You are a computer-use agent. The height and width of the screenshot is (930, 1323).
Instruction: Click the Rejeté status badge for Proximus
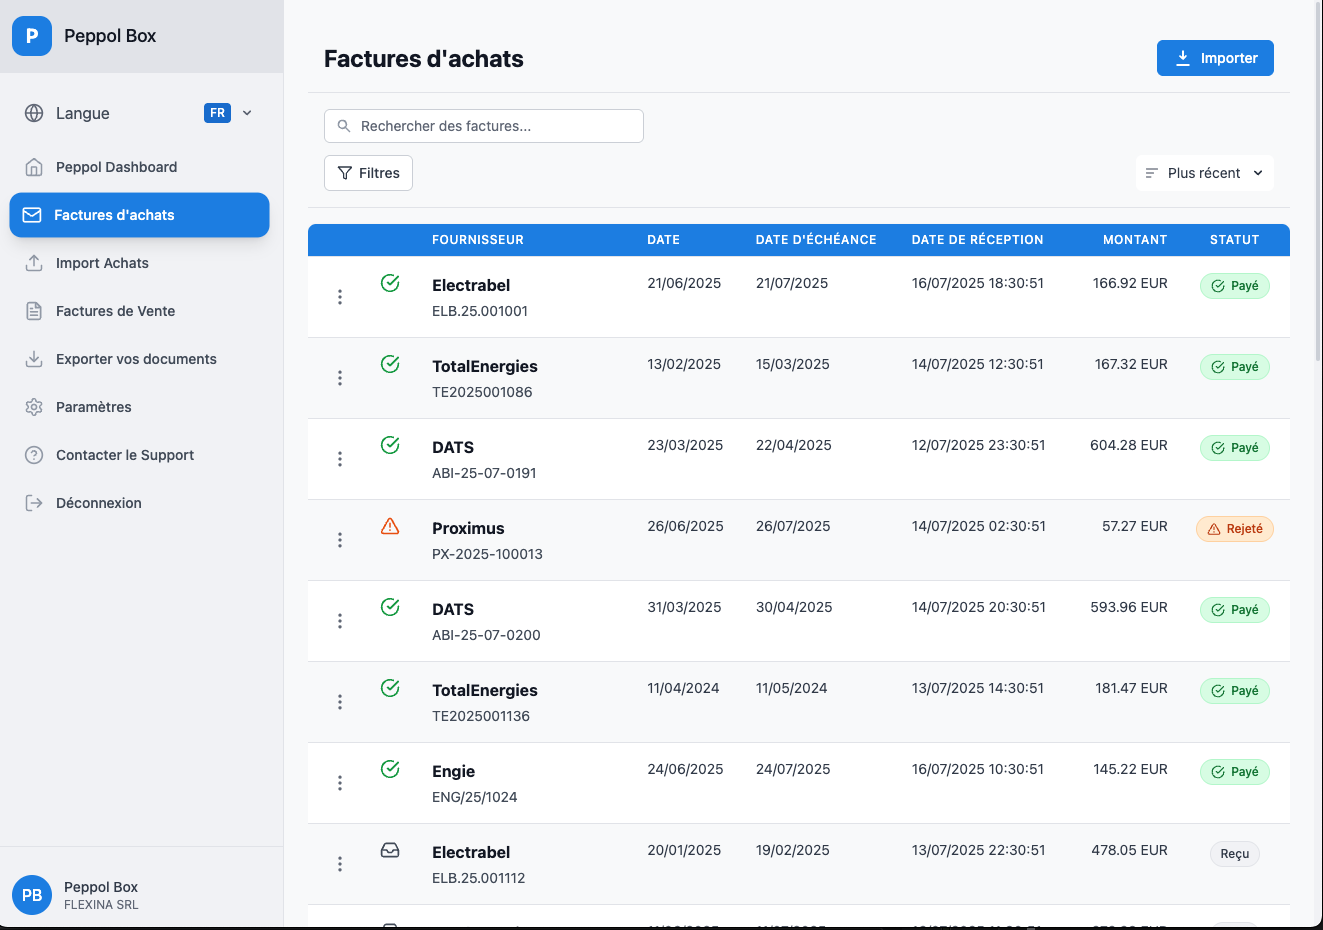click(x=1235, y=529)
